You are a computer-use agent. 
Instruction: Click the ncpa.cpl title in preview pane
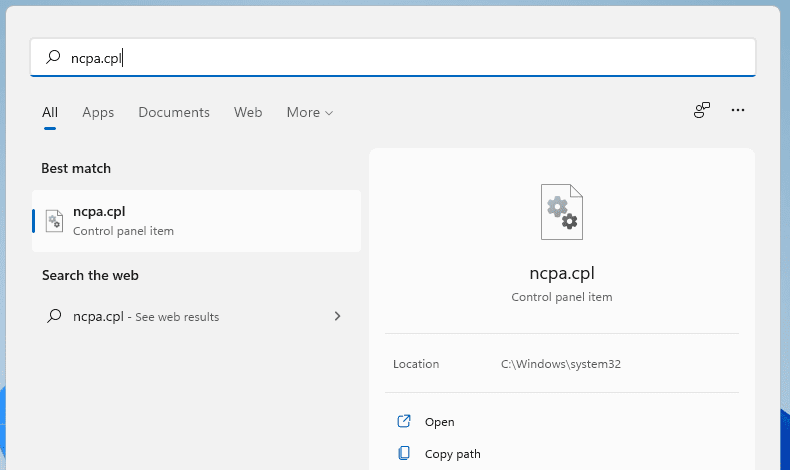562,273
